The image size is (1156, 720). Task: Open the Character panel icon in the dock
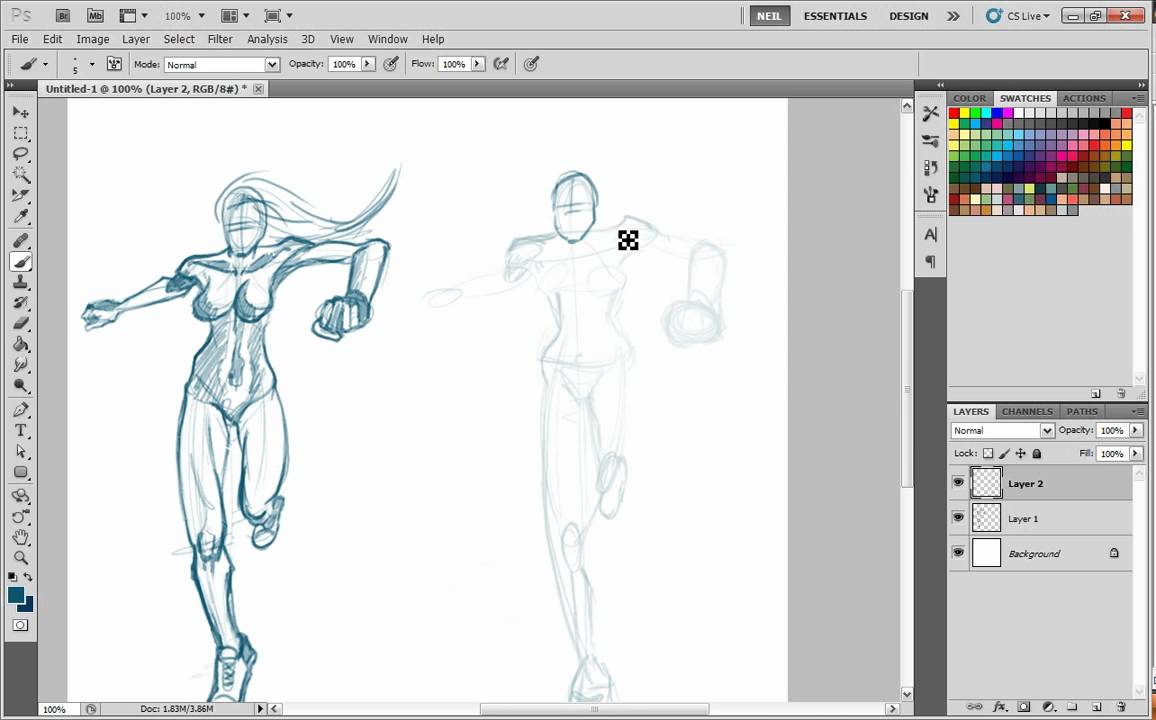930,233
